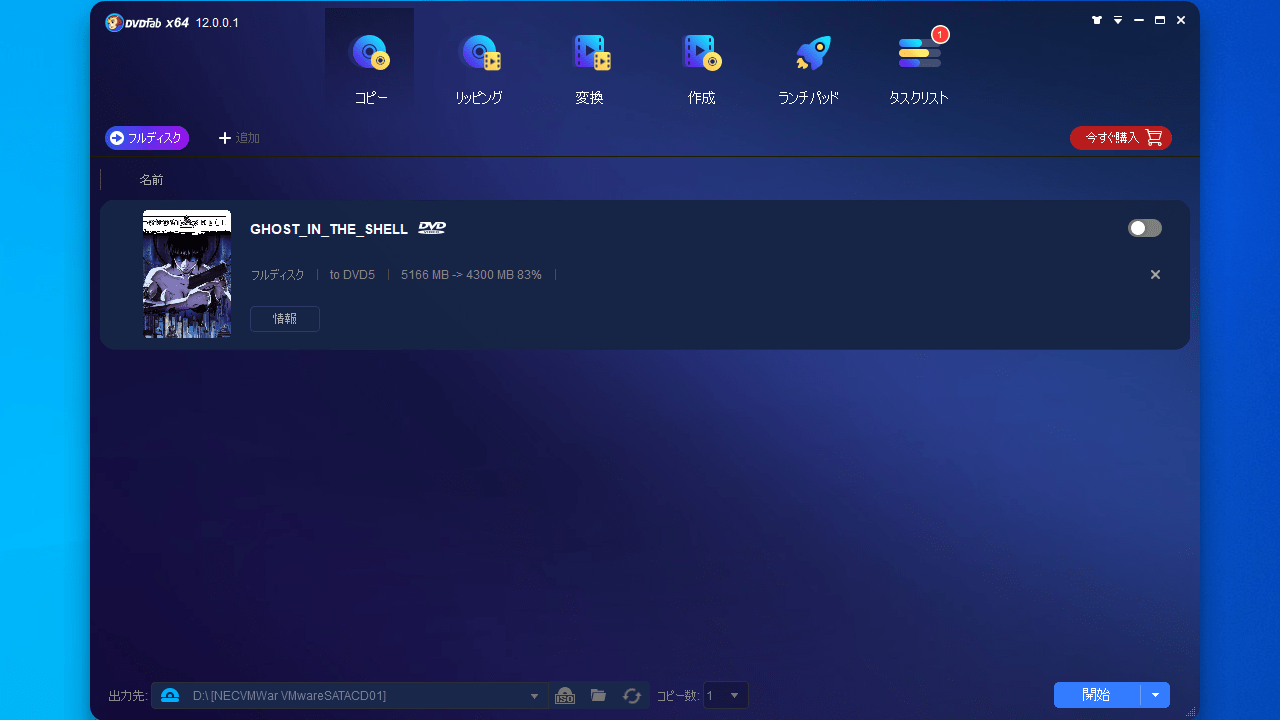This screenshot has height=720, width=1280.
Task: Click the notification badge on task list
Action: point(940,34)
